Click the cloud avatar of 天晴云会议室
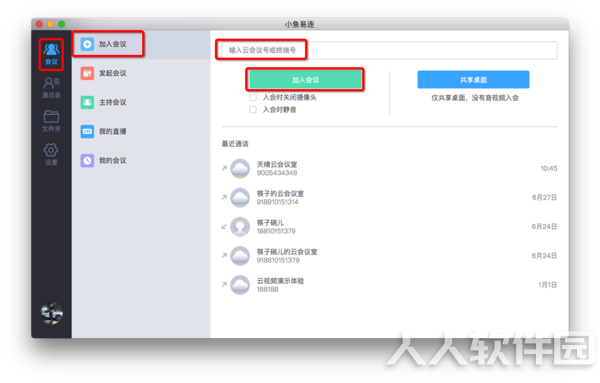The width and height of the screenshot is (600, 383). [x=240, y=168]
